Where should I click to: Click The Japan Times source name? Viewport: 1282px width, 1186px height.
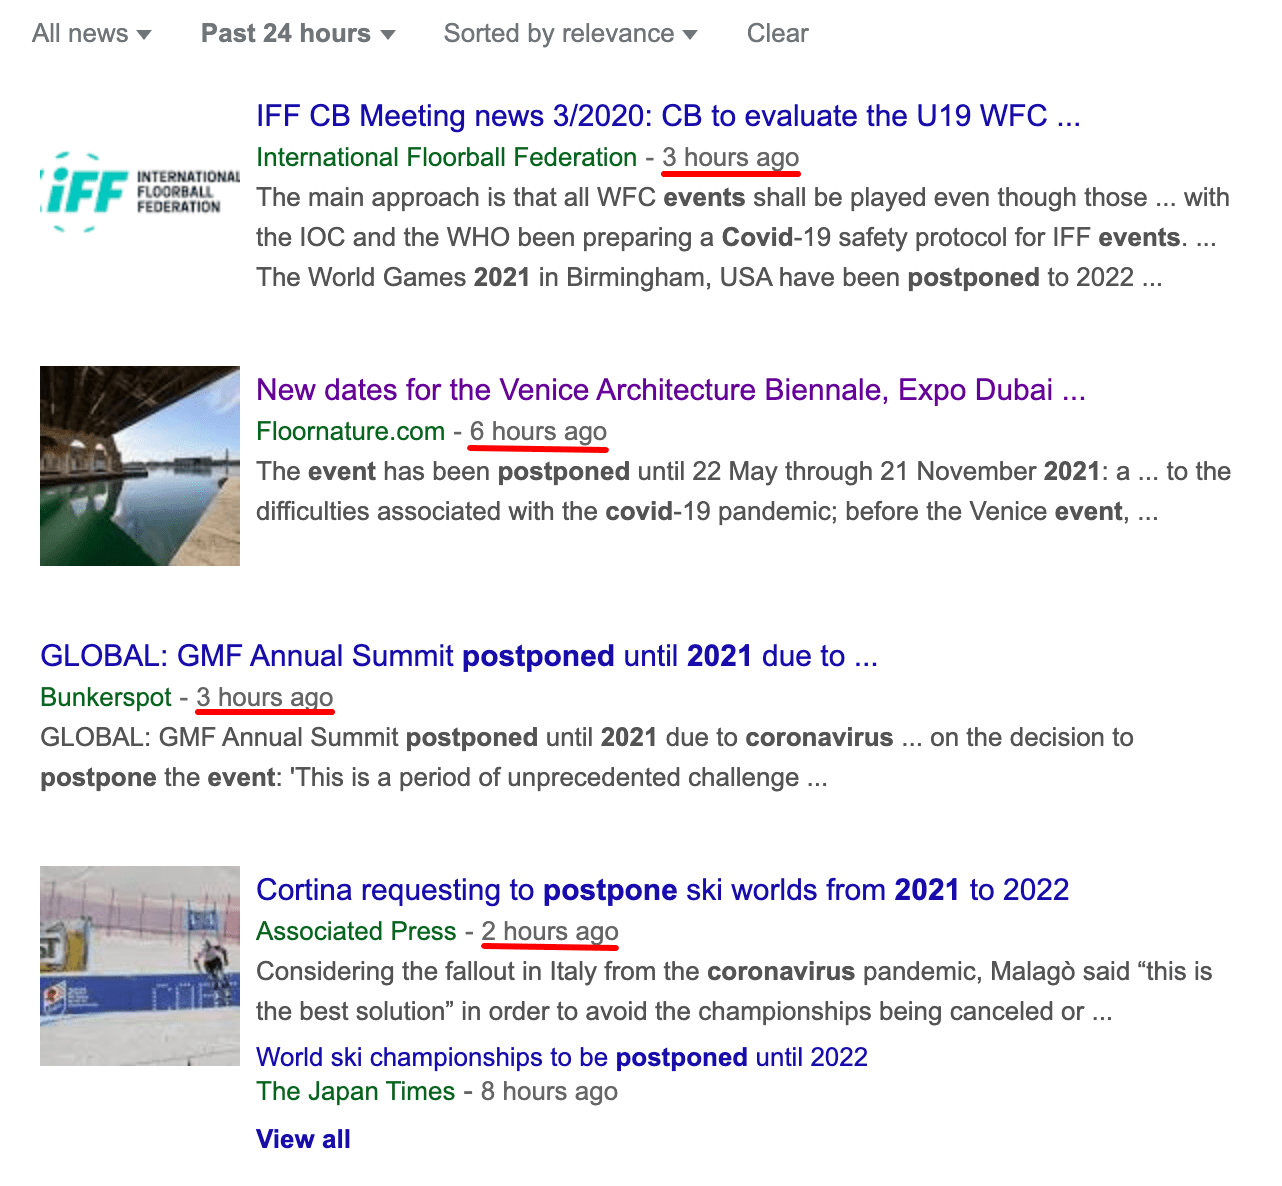(x=355, y=1091)
